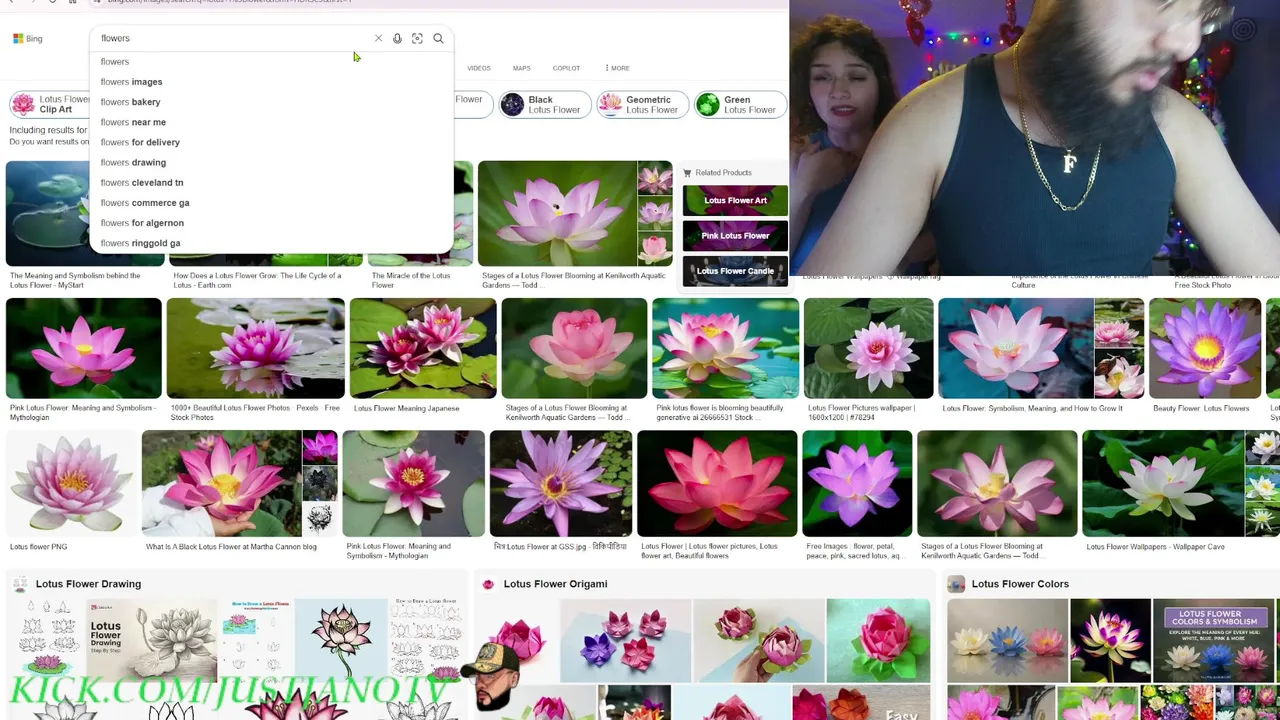Image resolution: width=1280 pixels, height=720 pixels.
Task: Click the Lotus Flower Origami heading icon
Action: point(488,584)
